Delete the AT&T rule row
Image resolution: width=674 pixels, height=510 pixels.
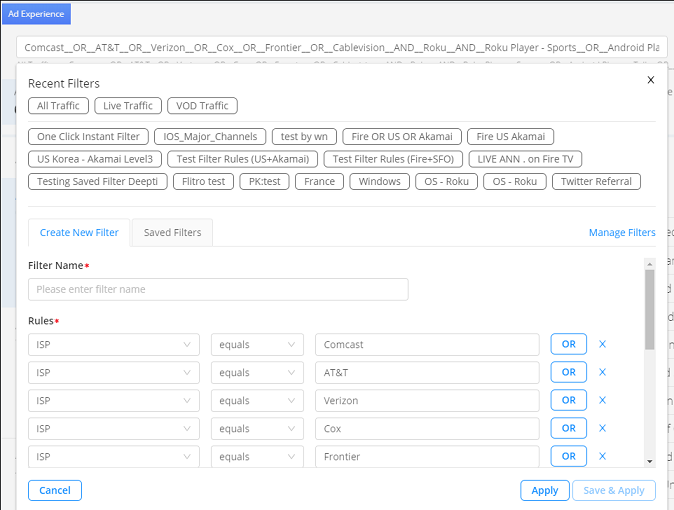602,372
